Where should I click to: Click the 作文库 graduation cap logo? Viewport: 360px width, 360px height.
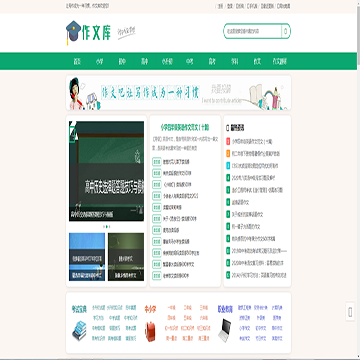click(x=88, y=32)
